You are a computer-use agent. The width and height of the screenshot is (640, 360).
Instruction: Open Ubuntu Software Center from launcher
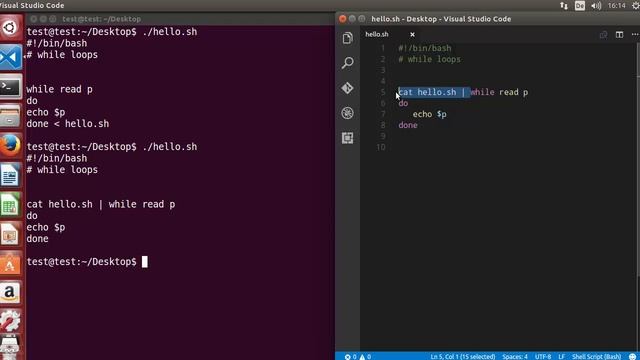[x=11, y=263]
